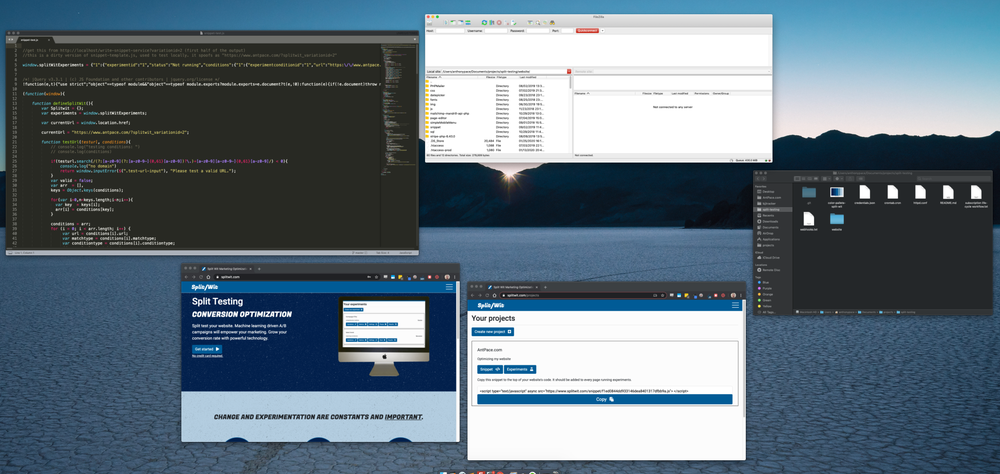1000x474 pixels.
Task: Select the Green tag in Finder sidebar
Action: 766,300
